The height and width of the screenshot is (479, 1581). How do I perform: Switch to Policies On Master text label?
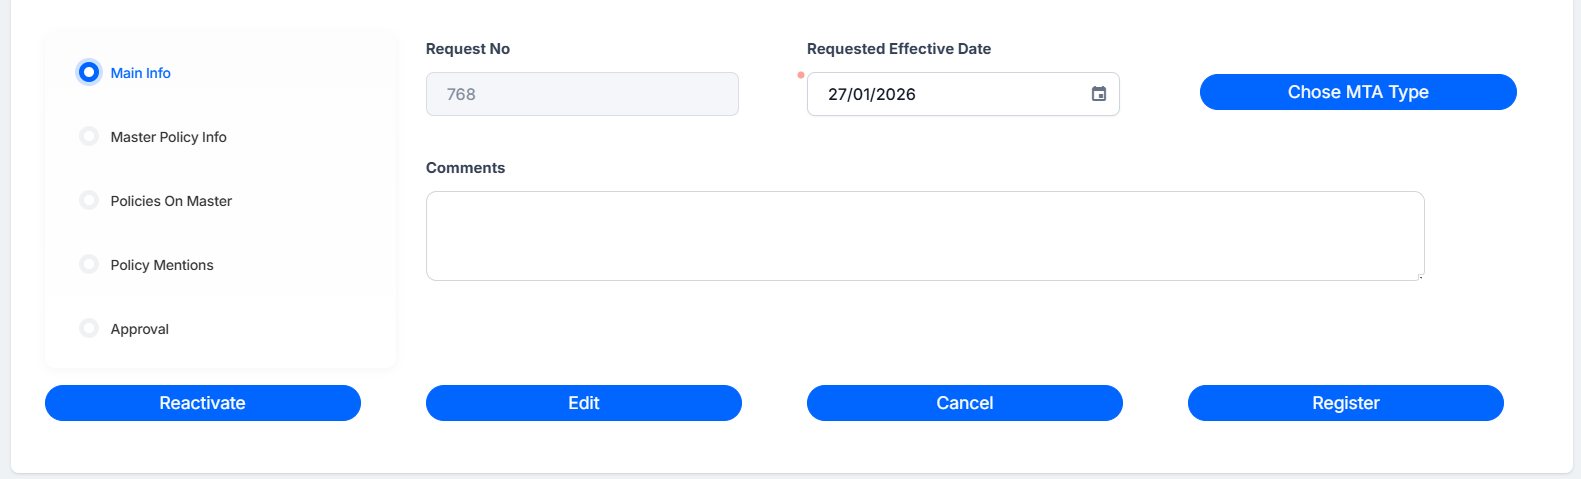(171, 201)
